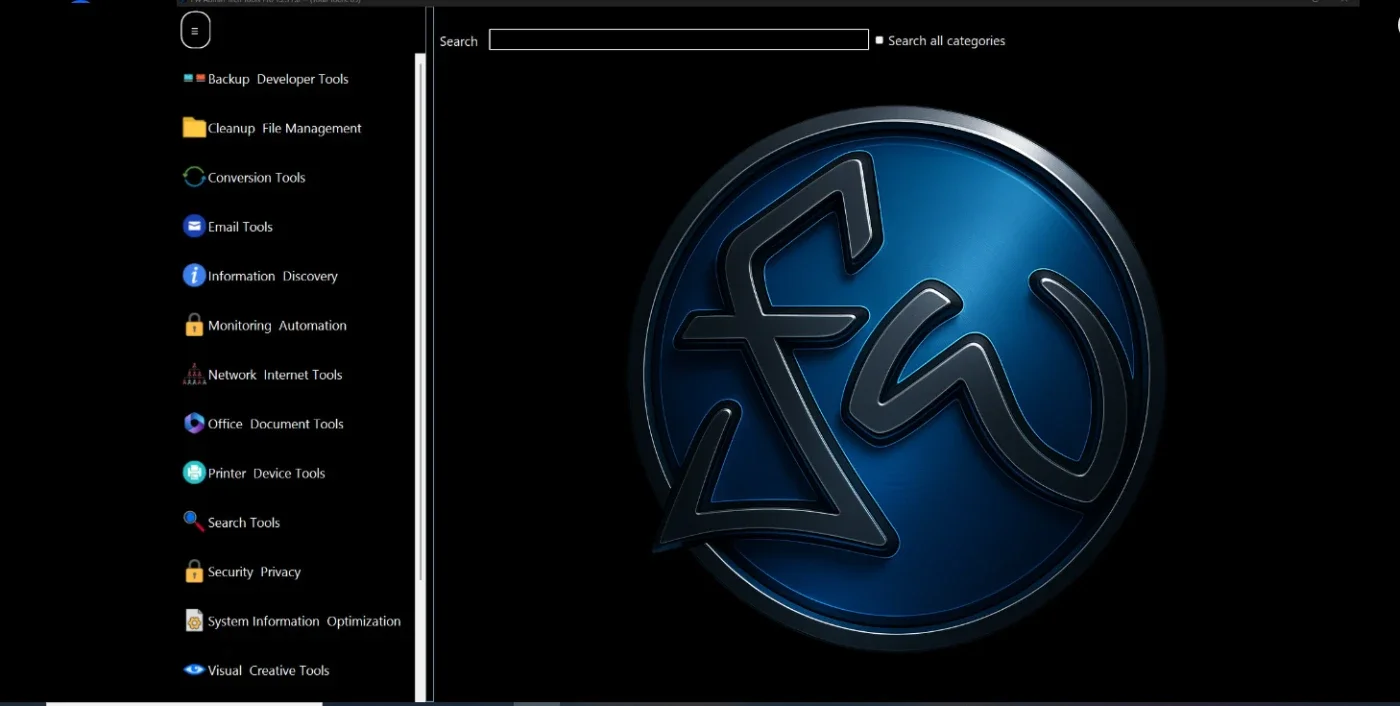Screen dimensions: 1400x706
Task: Click the Information Discovery info icon
Action: [x=194, y=275]
